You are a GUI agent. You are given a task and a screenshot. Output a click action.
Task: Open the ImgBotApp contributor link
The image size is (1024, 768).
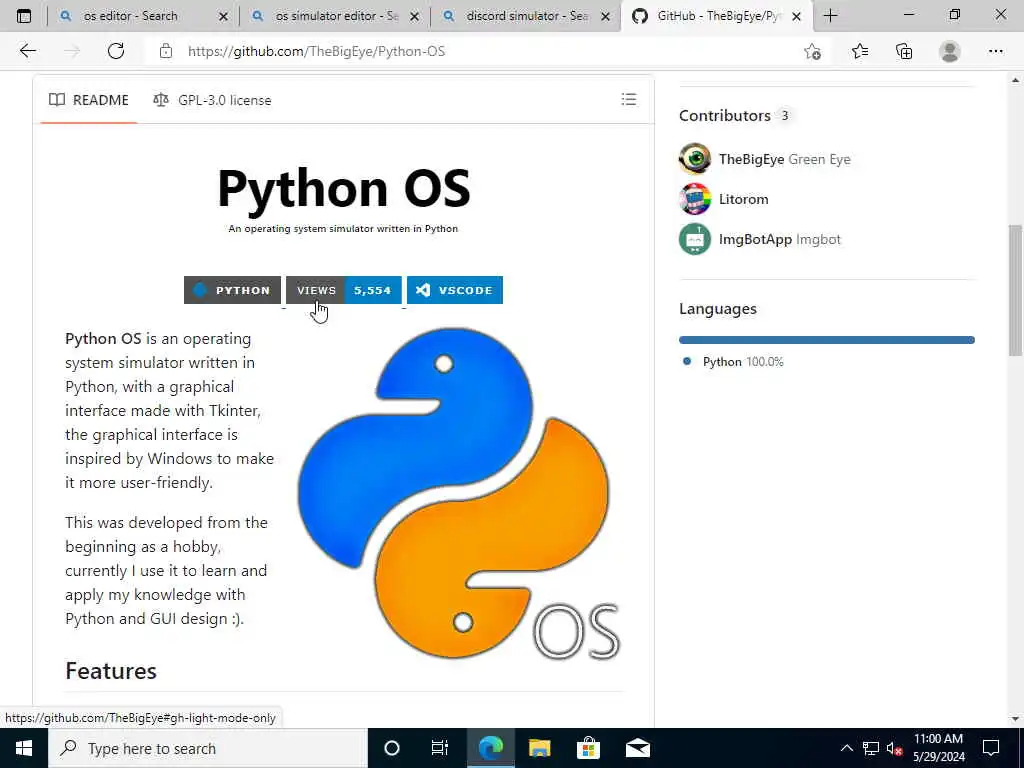pos(755,239)
